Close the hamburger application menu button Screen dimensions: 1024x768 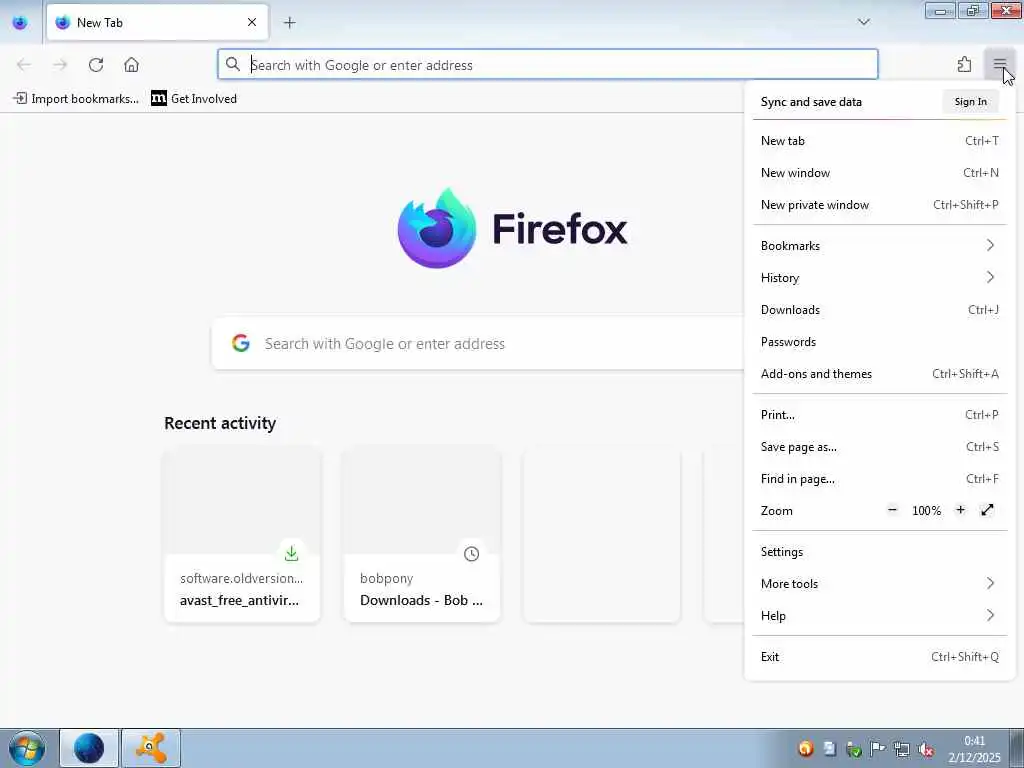coord(999,65)
